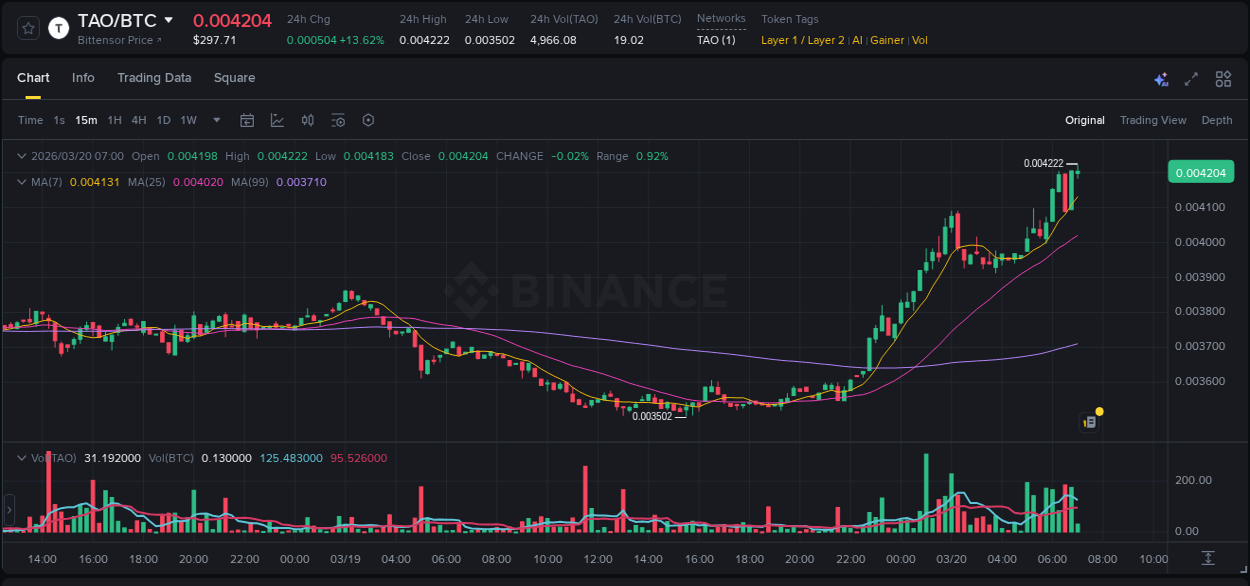Viewport: 1250px width, 586px height.
Task: Open the go-to-date calendar icon
Action: (x=247, y=120)
